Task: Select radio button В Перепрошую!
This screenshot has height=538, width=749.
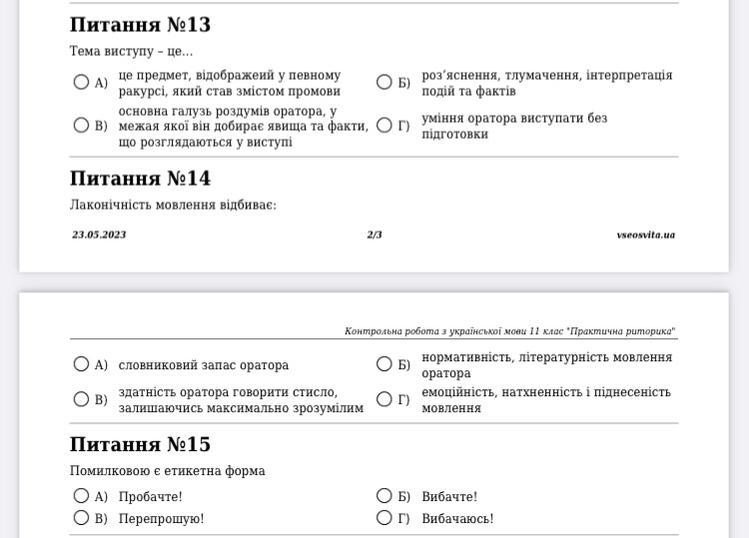Action: 81,517
